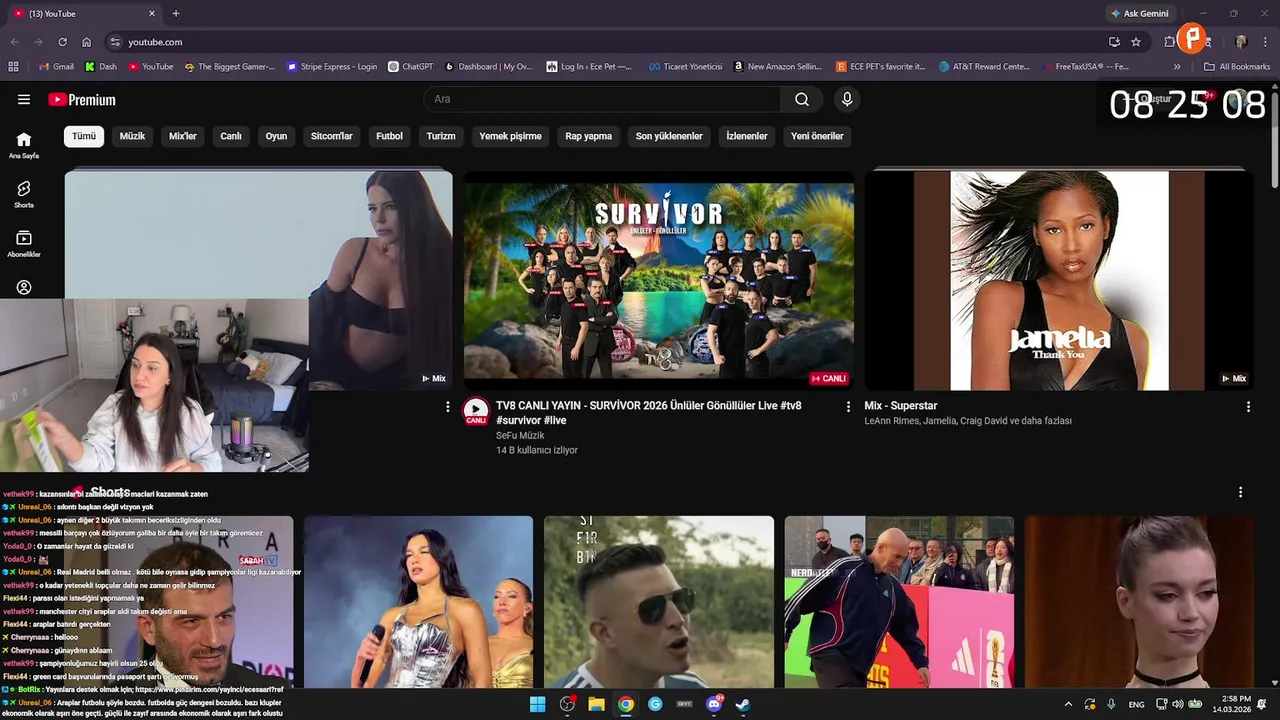Open Chrome's three-dot menu
This screenshot has height=720, width=1280.
tap(1266, 42)
